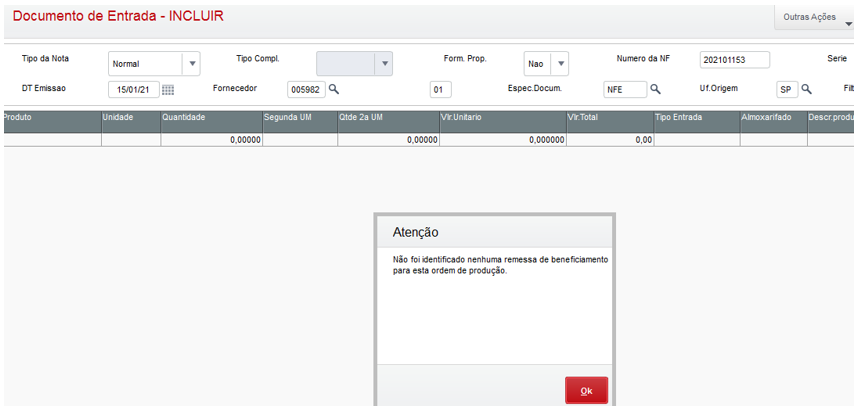Click the Atenção dialog title
Viewport: 857px width, 406px height.
pyautogui.click(x=415, y=232)
